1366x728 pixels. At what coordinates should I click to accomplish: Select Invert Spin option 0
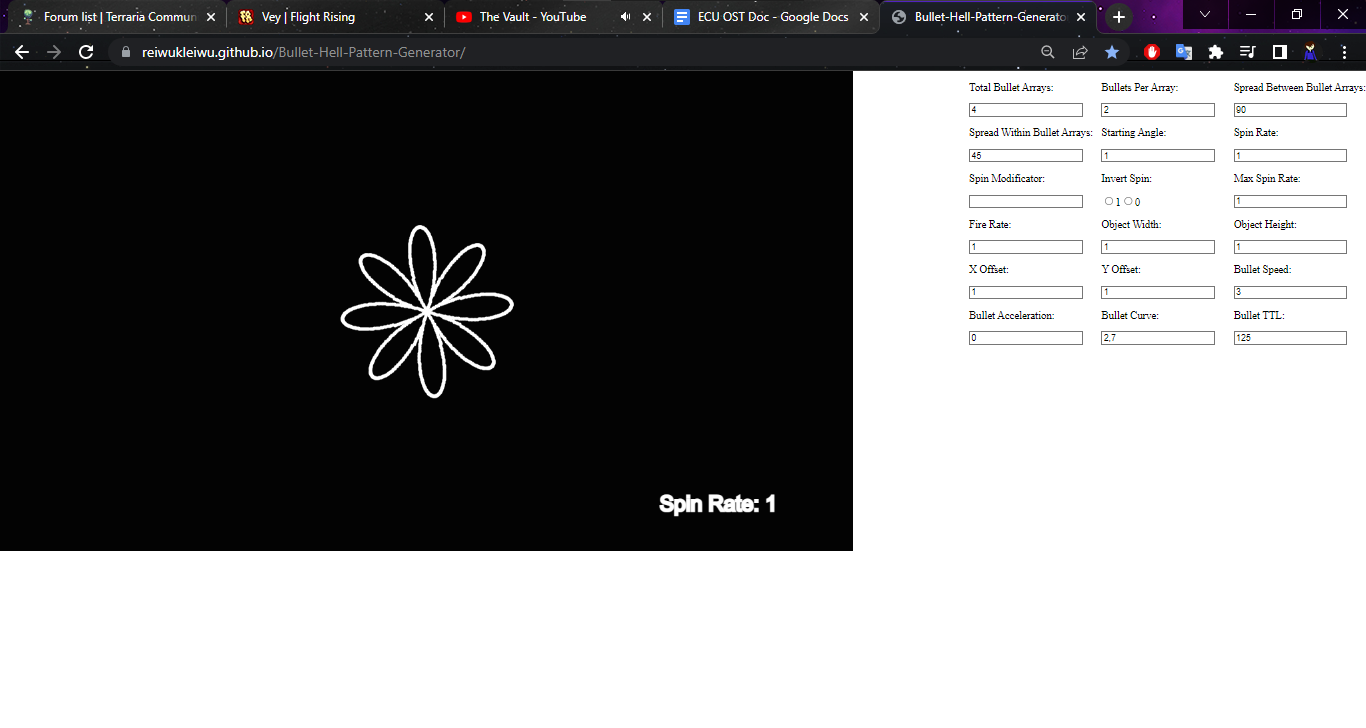point(1128,201)
